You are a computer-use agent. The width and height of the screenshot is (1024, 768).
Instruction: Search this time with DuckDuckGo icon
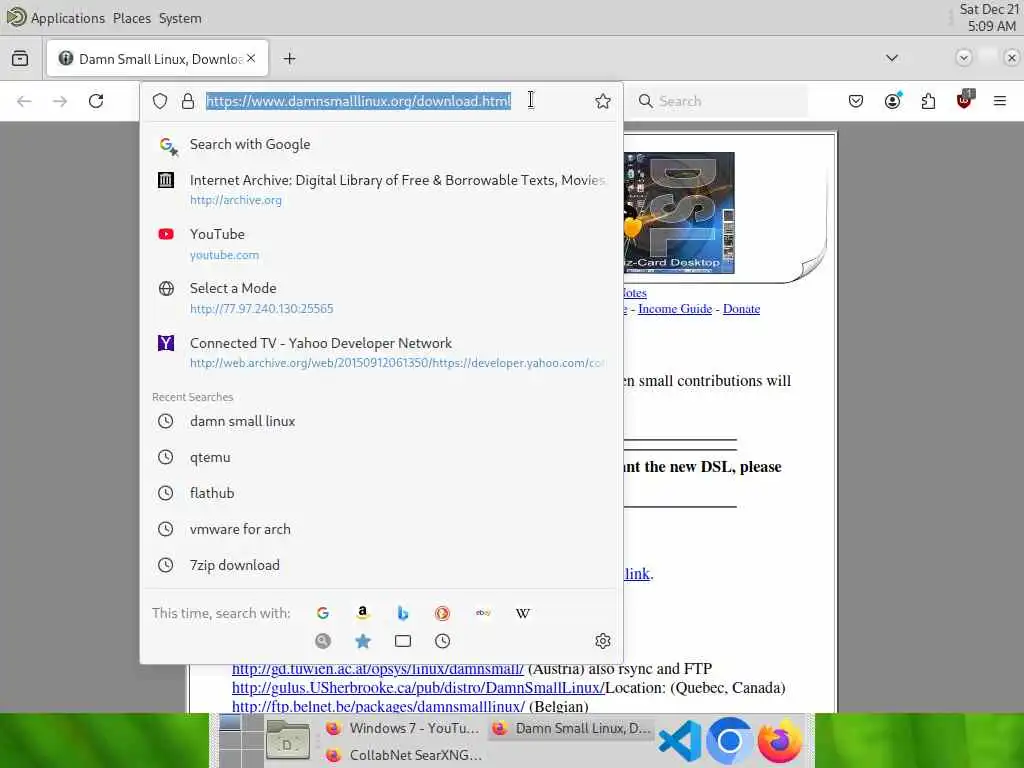443,613
